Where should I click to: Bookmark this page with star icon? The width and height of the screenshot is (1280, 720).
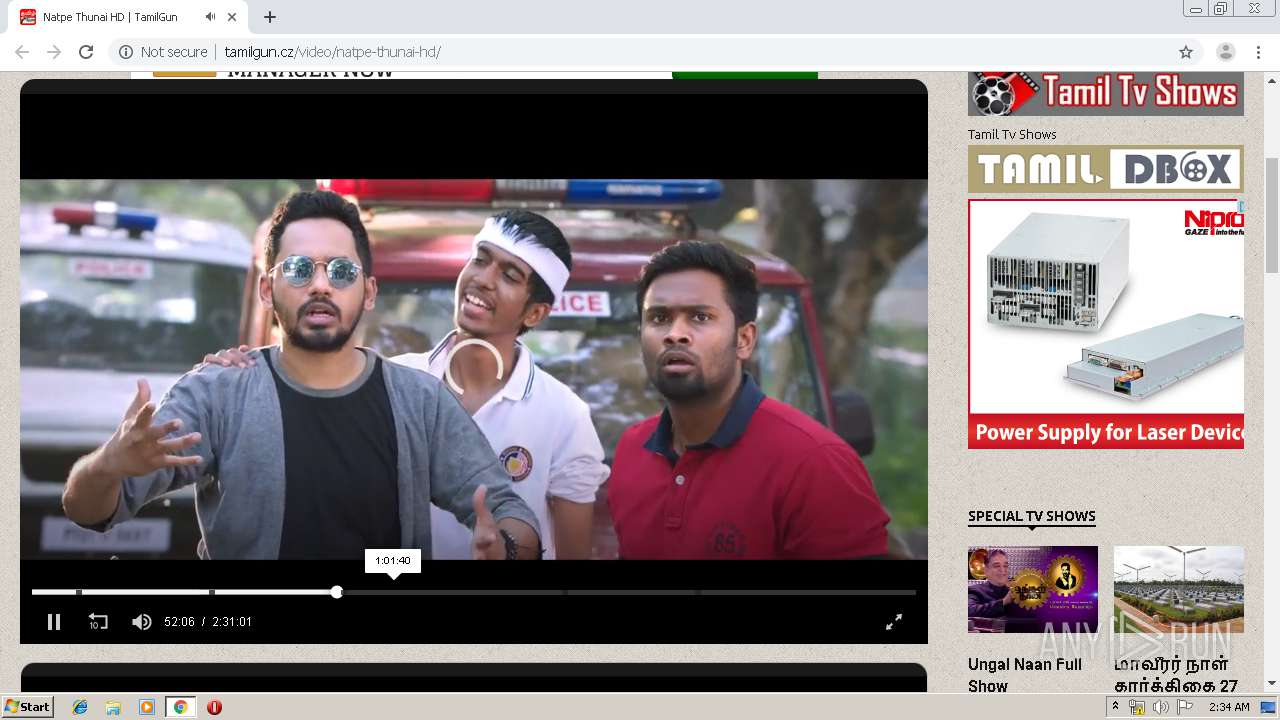(1186, 52)
